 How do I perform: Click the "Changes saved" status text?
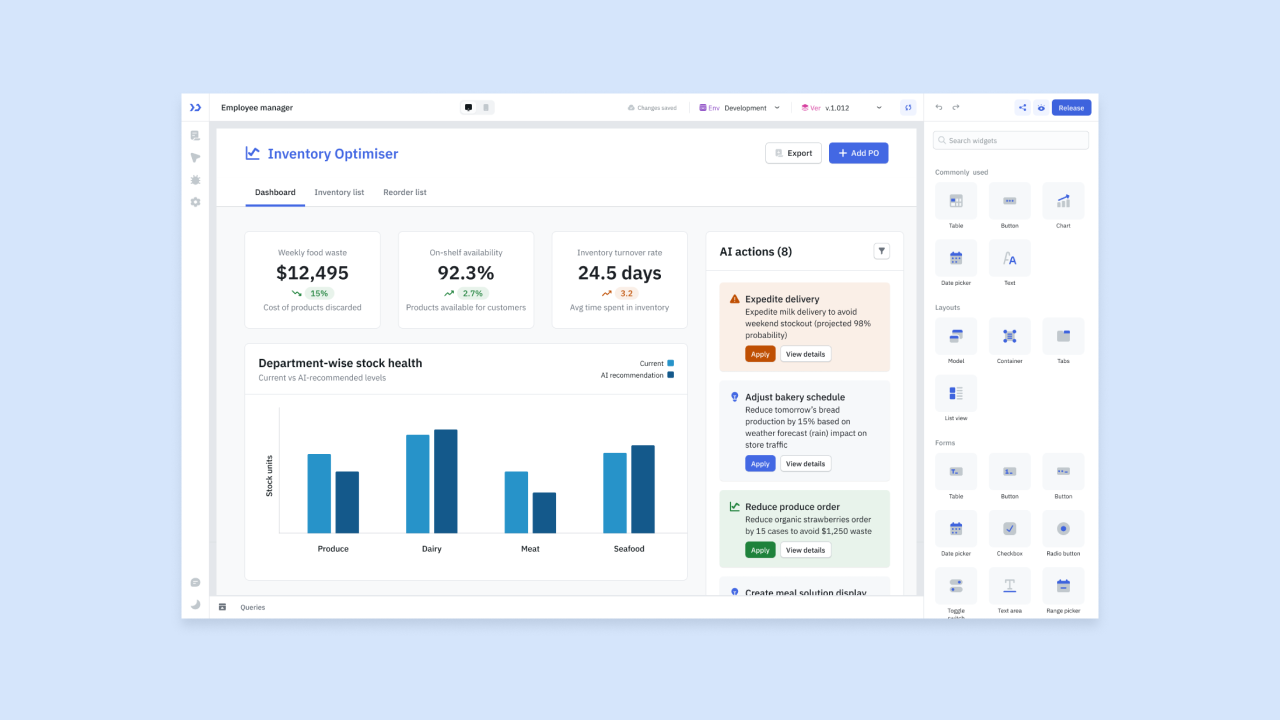pyautogui.click(x=656, y=108)
